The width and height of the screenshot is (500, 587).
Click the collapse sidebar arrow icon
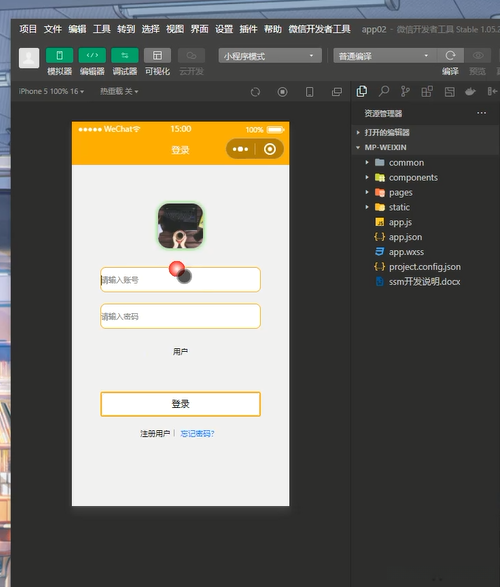click(x=492, y=91)
